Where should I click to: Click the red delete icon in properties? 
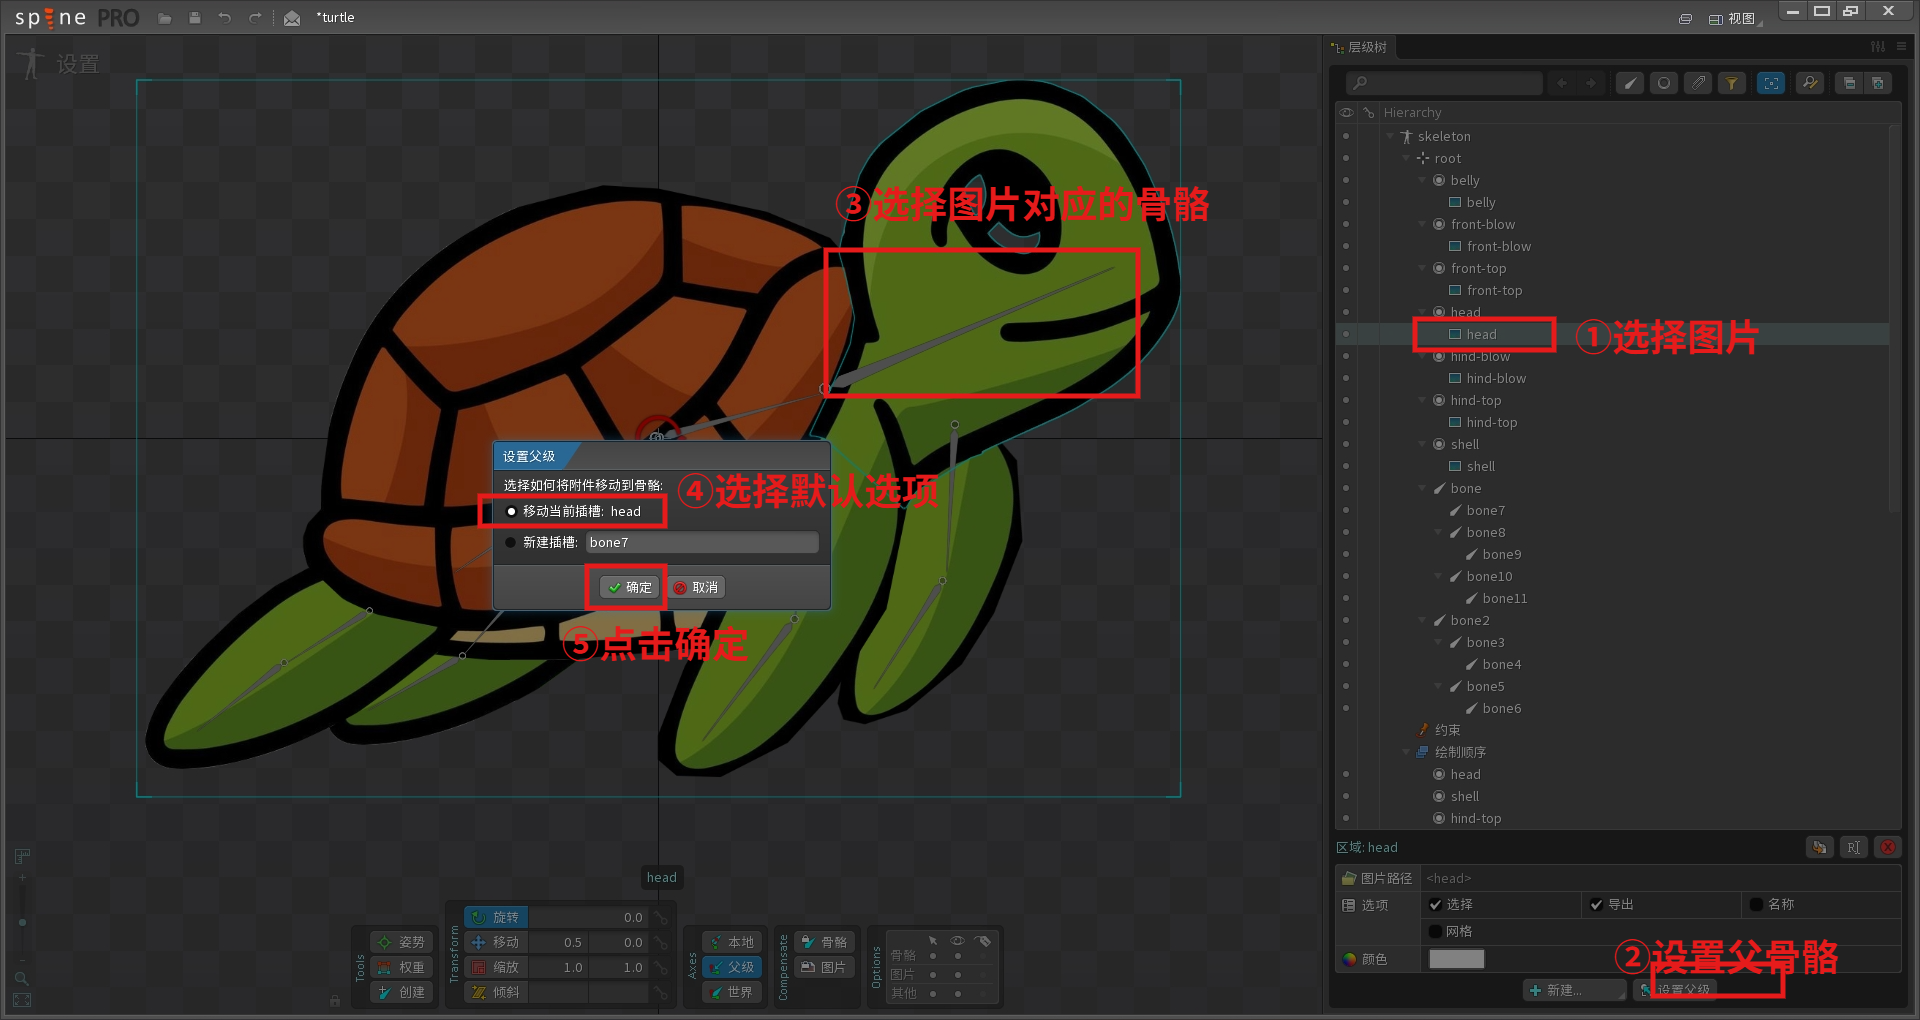tap(1887, 847)
